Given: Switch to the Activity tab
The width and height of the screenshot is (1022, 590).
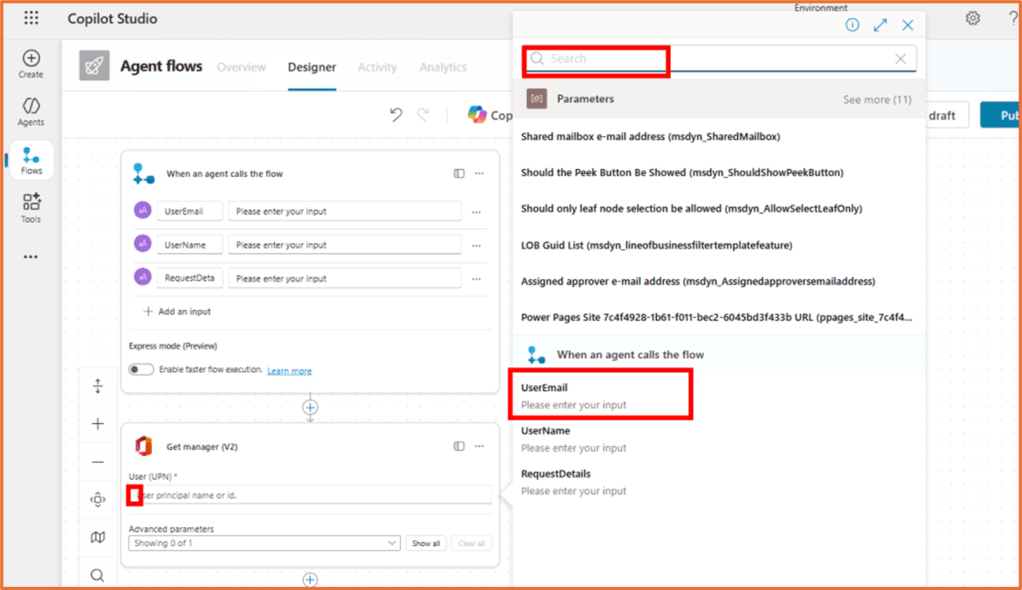Looking at the screenshot, I should (x=377, y=67).
